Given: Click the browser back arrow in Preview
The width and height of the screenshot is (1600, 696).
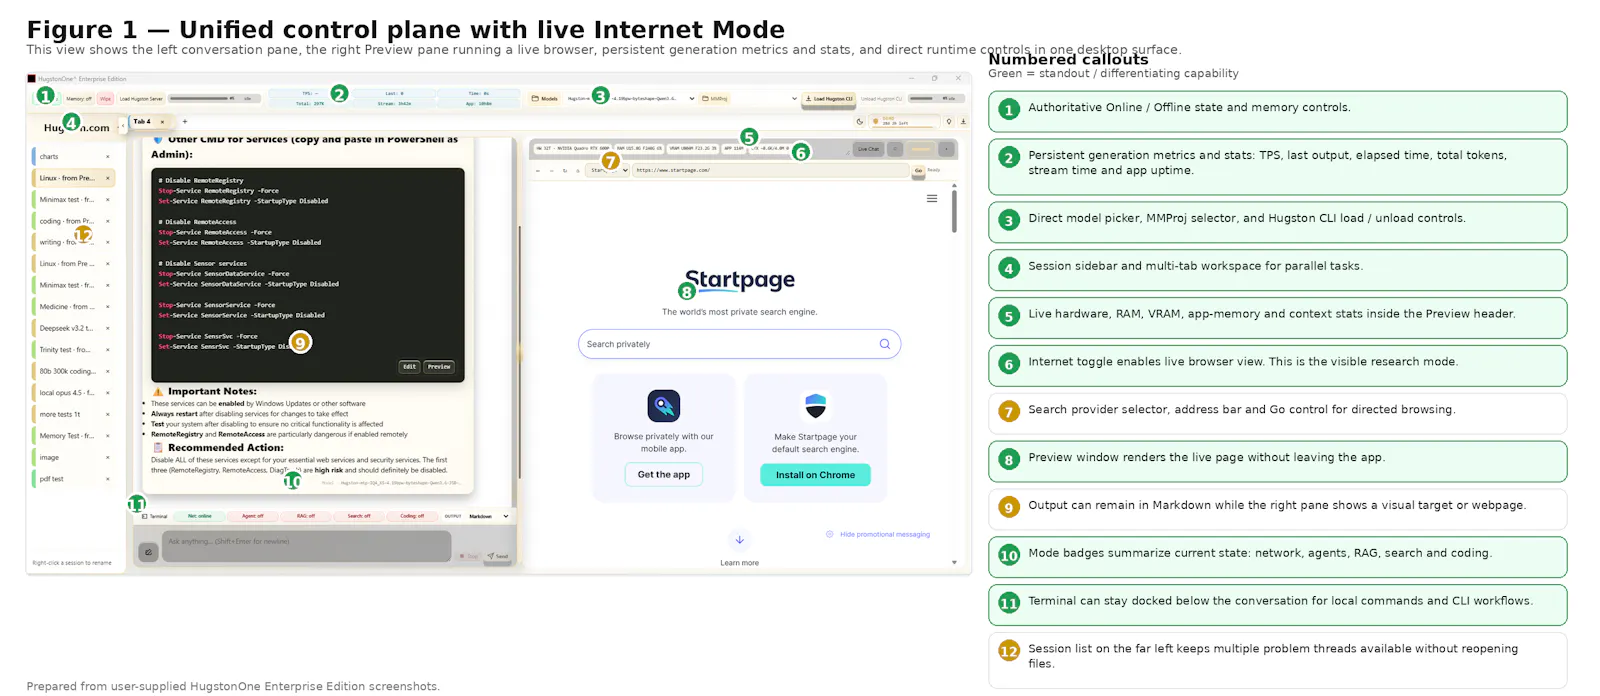Looking at the screenshot, I should click(538, 171).
